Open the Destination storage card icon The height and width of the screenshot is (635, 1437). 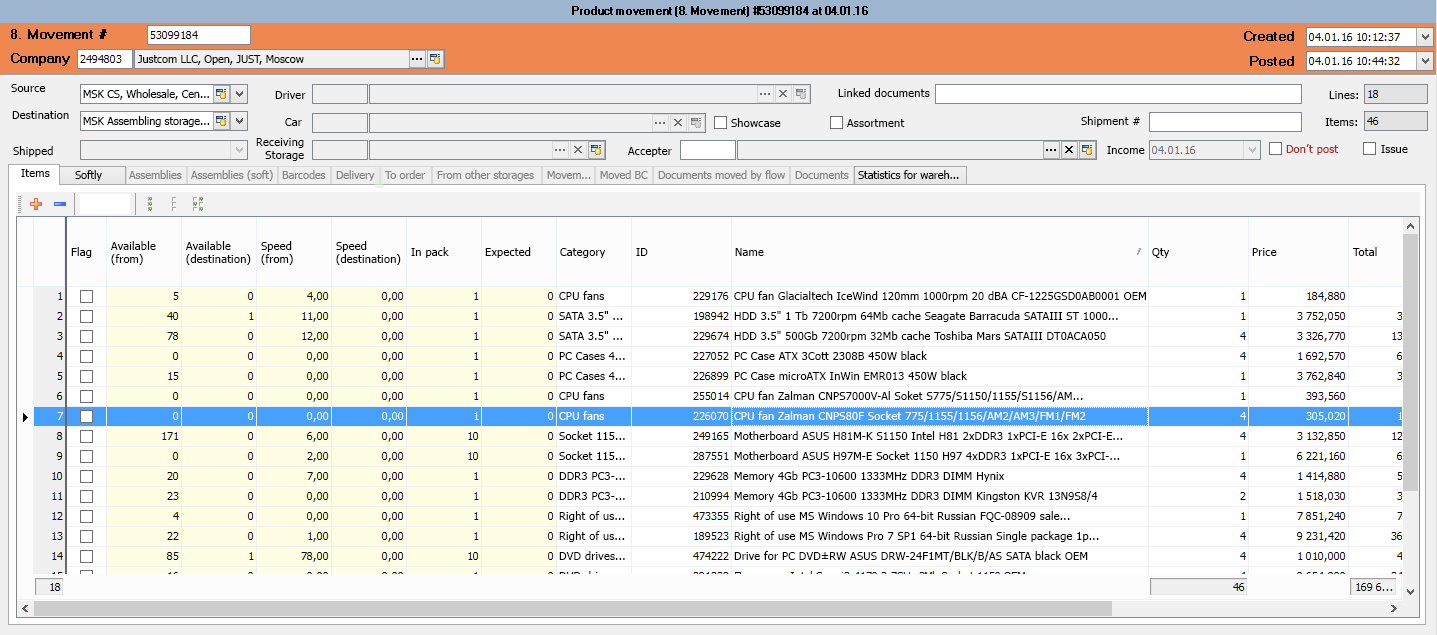coord(222,121)
